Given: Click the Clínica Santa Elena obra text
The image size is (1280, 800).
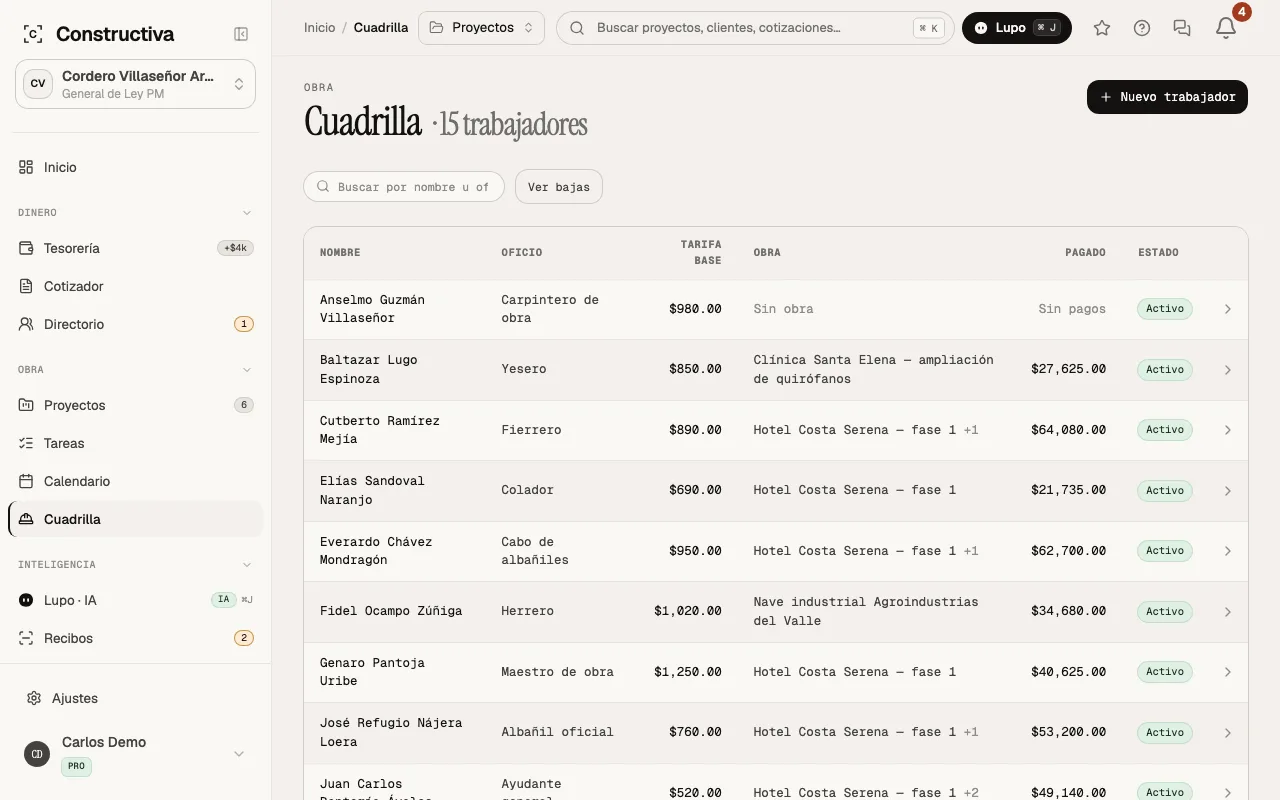Looking at the screenshot, I should point(874,369).
